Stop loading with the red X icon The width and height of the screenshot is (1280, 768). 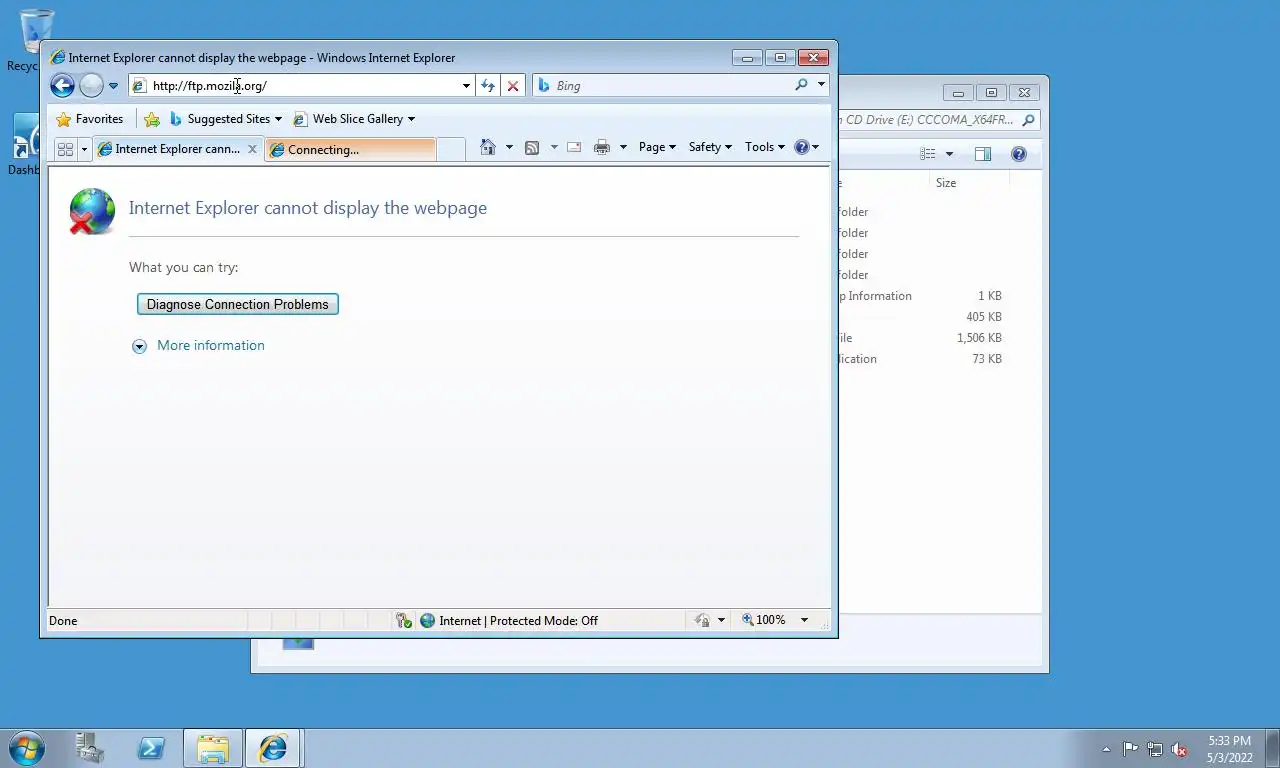513,86
